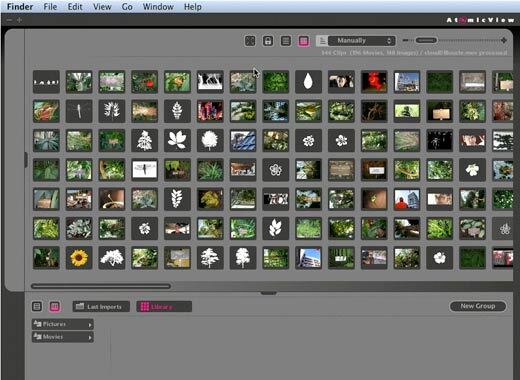The image size is (520, 380).
Task: Open the View menu
Action: 102,7
